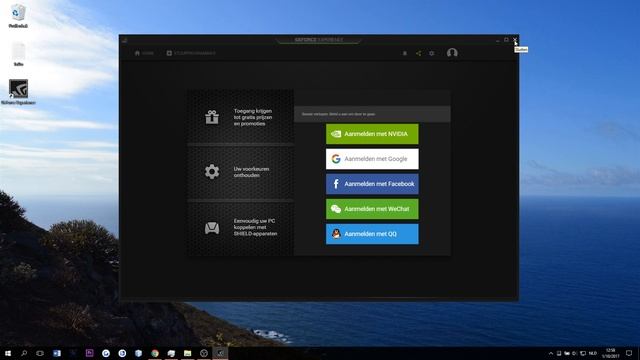Open the settings gear in top bar
Image resolution: width=640 pixels, height=360 pixels.
point(431,53)
